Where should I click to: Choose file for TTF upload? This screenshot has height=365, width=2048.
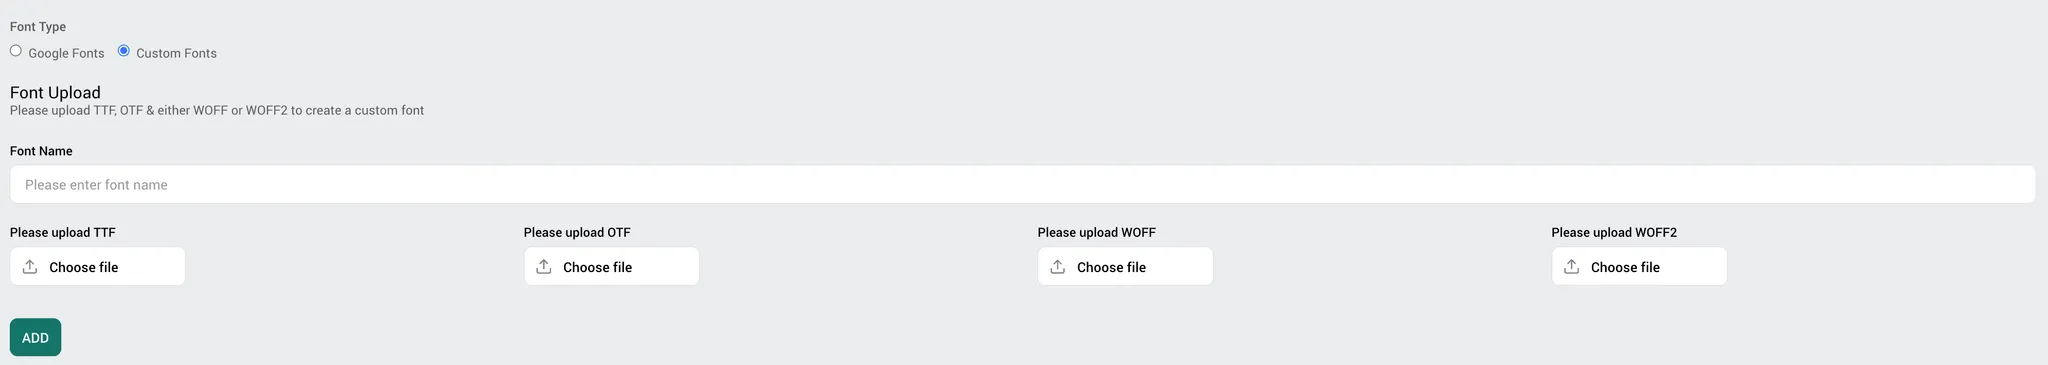[98, 267]
